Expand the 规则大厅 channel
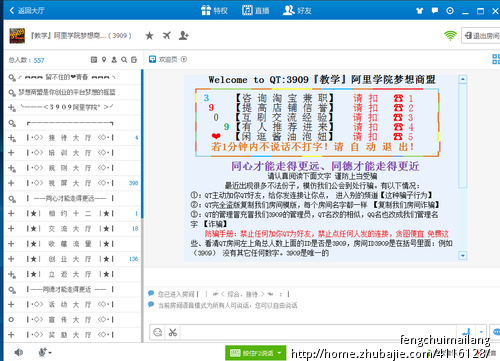The width and height of the screenshot is (500, 361). (x=12, y=168)
